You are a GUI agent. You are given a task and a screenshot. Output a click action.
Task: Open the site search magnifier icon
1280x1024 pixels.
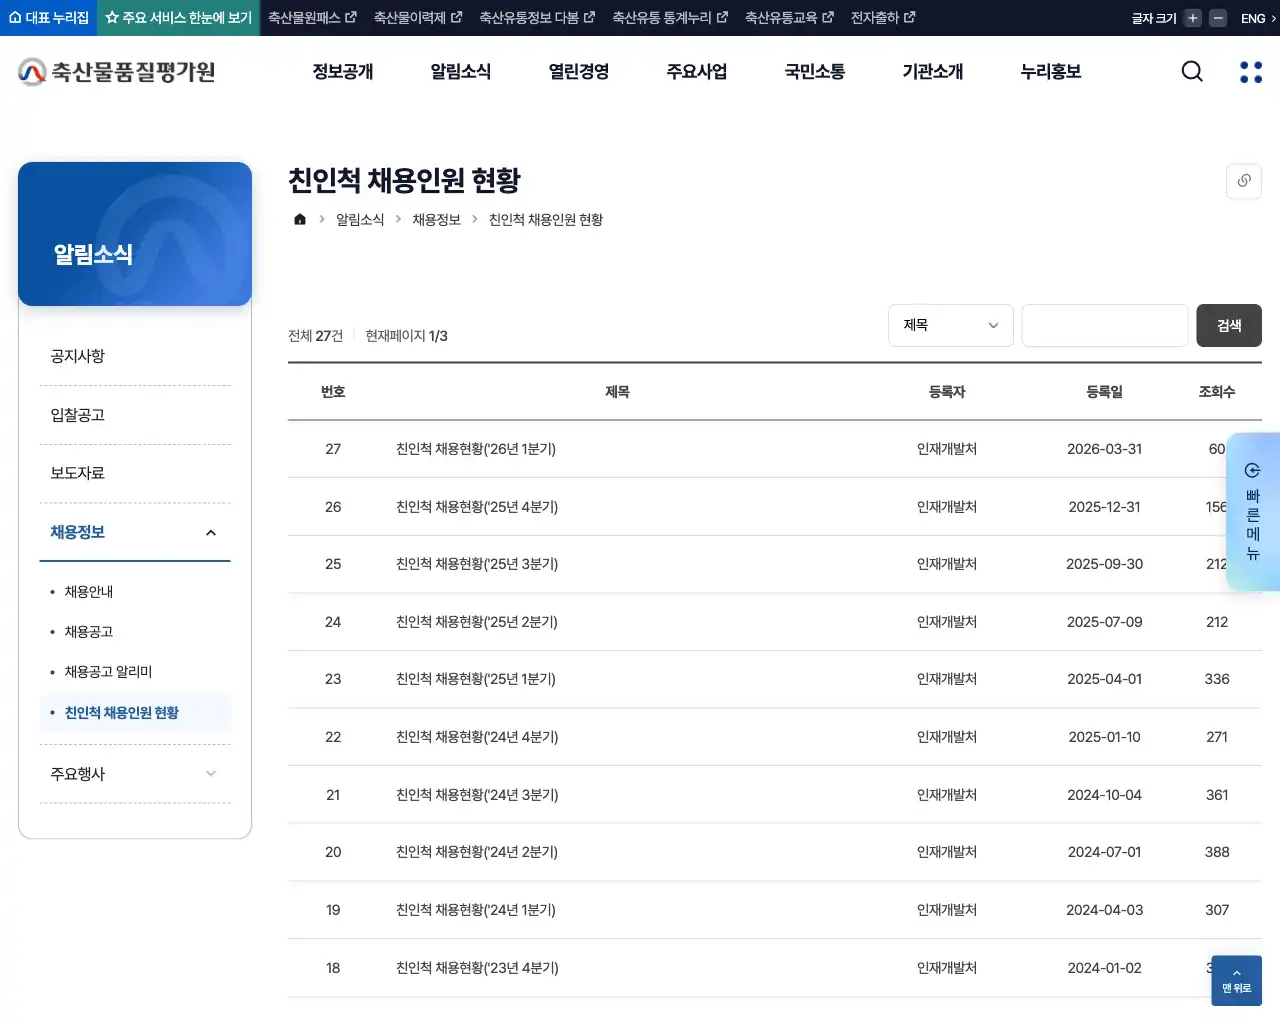click(1192, 71)
